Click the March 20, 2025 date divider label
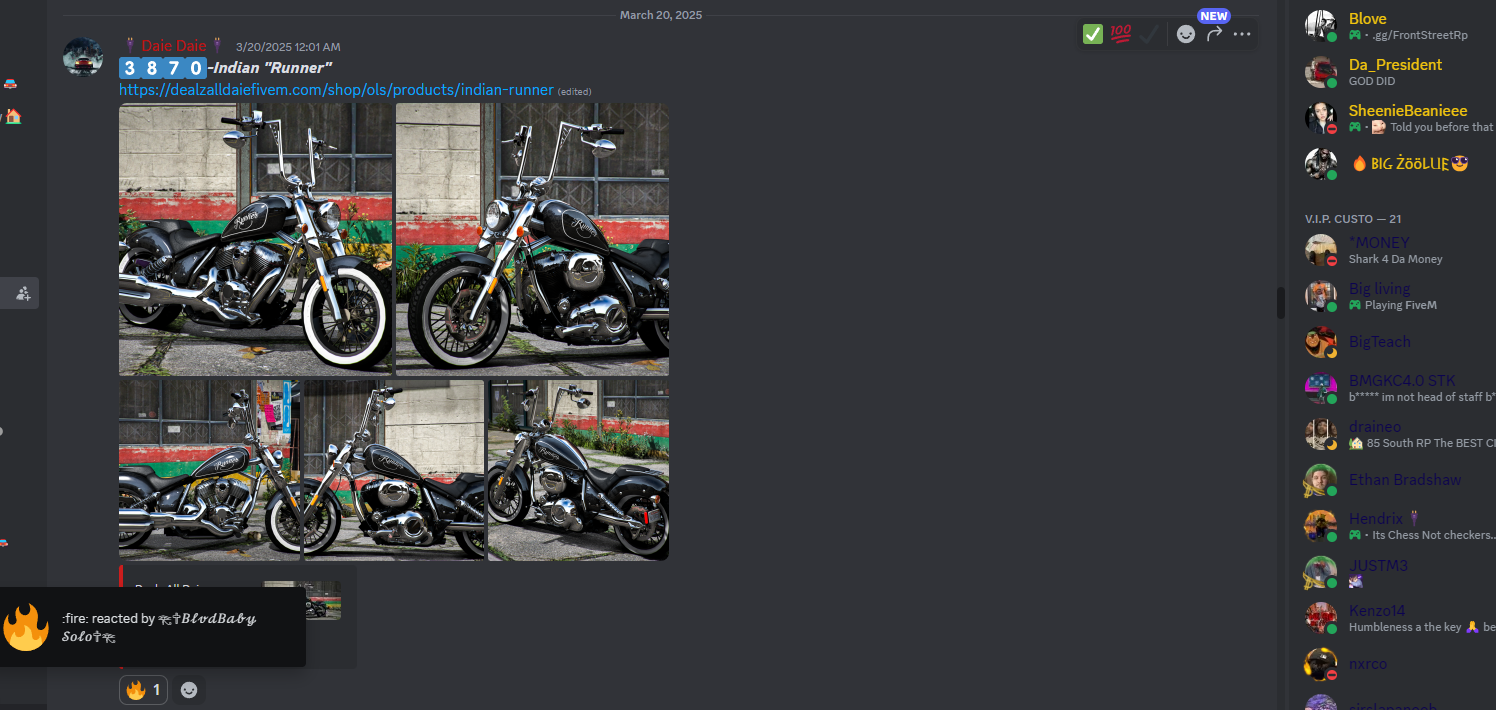This screenshot has height=710, width=1496. pos(661,15)
